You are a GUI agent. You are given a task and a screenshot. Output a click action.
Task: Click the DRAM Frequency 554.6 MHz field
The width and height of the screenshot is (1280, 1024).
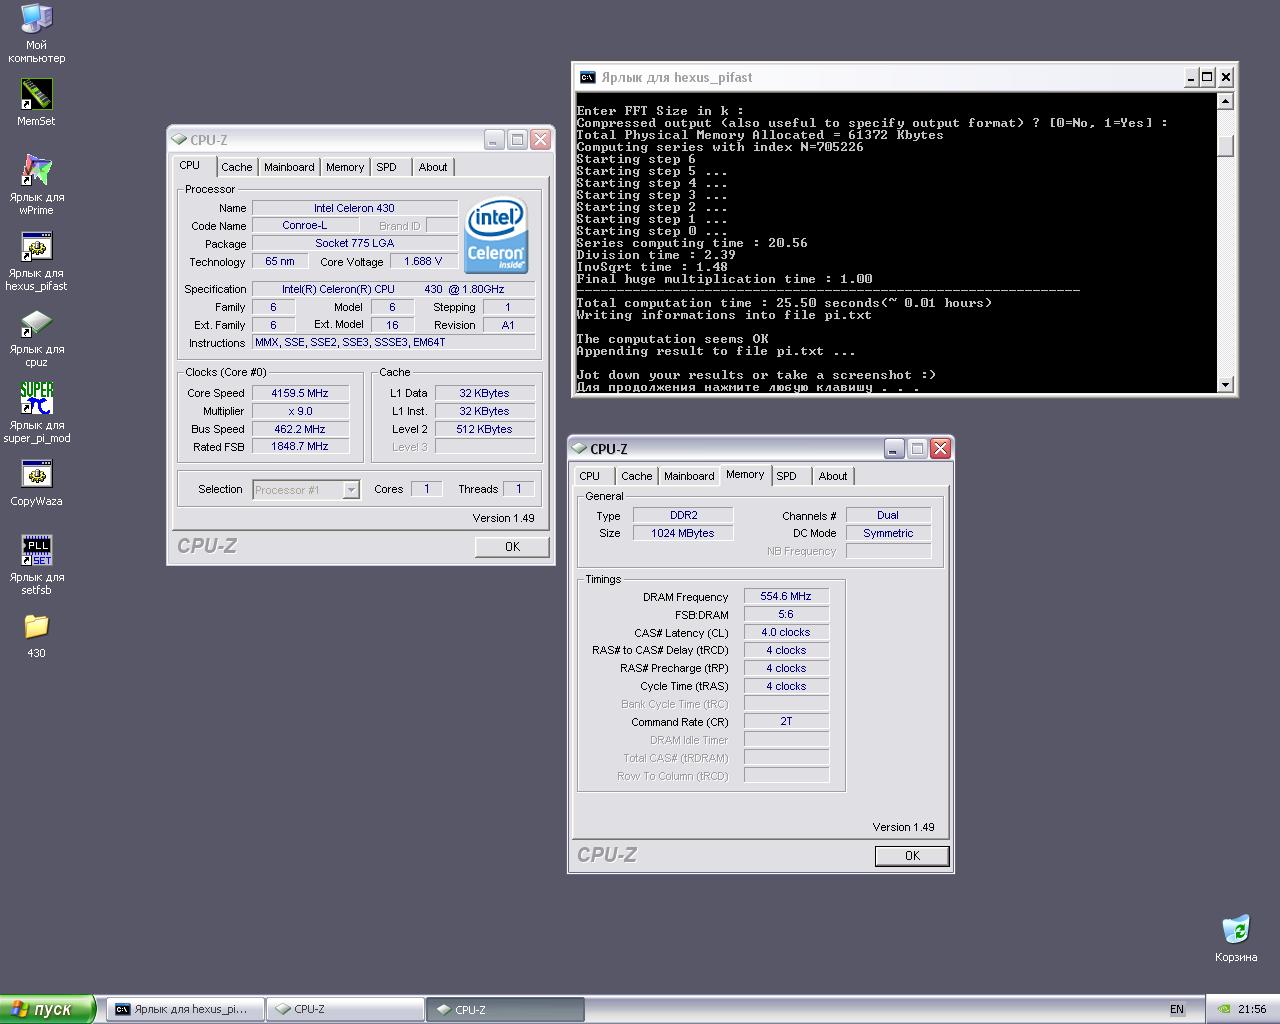click(x=786, y=596)
